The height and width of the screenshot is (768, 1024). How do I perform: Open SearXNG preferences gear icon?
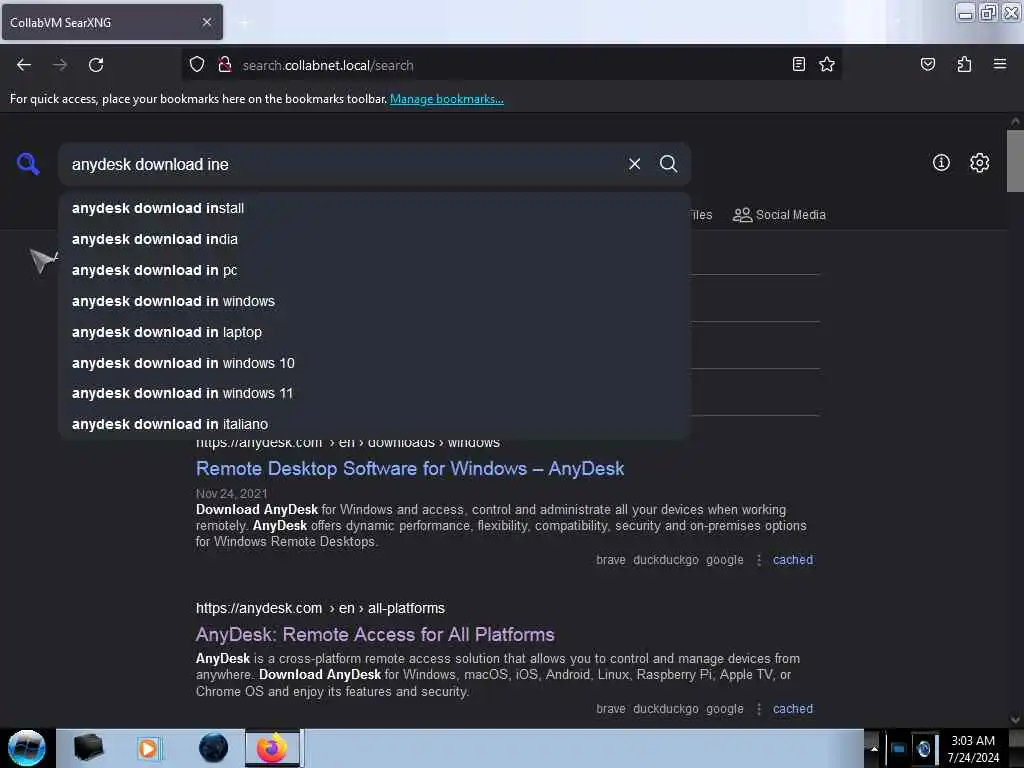(979, 163)
